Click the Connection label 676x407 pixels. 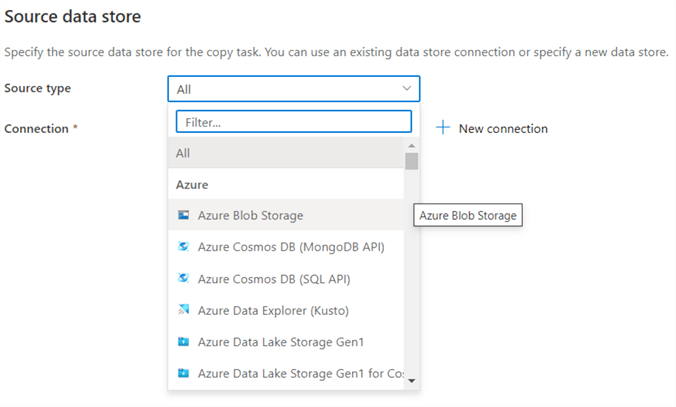click(36, 128)
